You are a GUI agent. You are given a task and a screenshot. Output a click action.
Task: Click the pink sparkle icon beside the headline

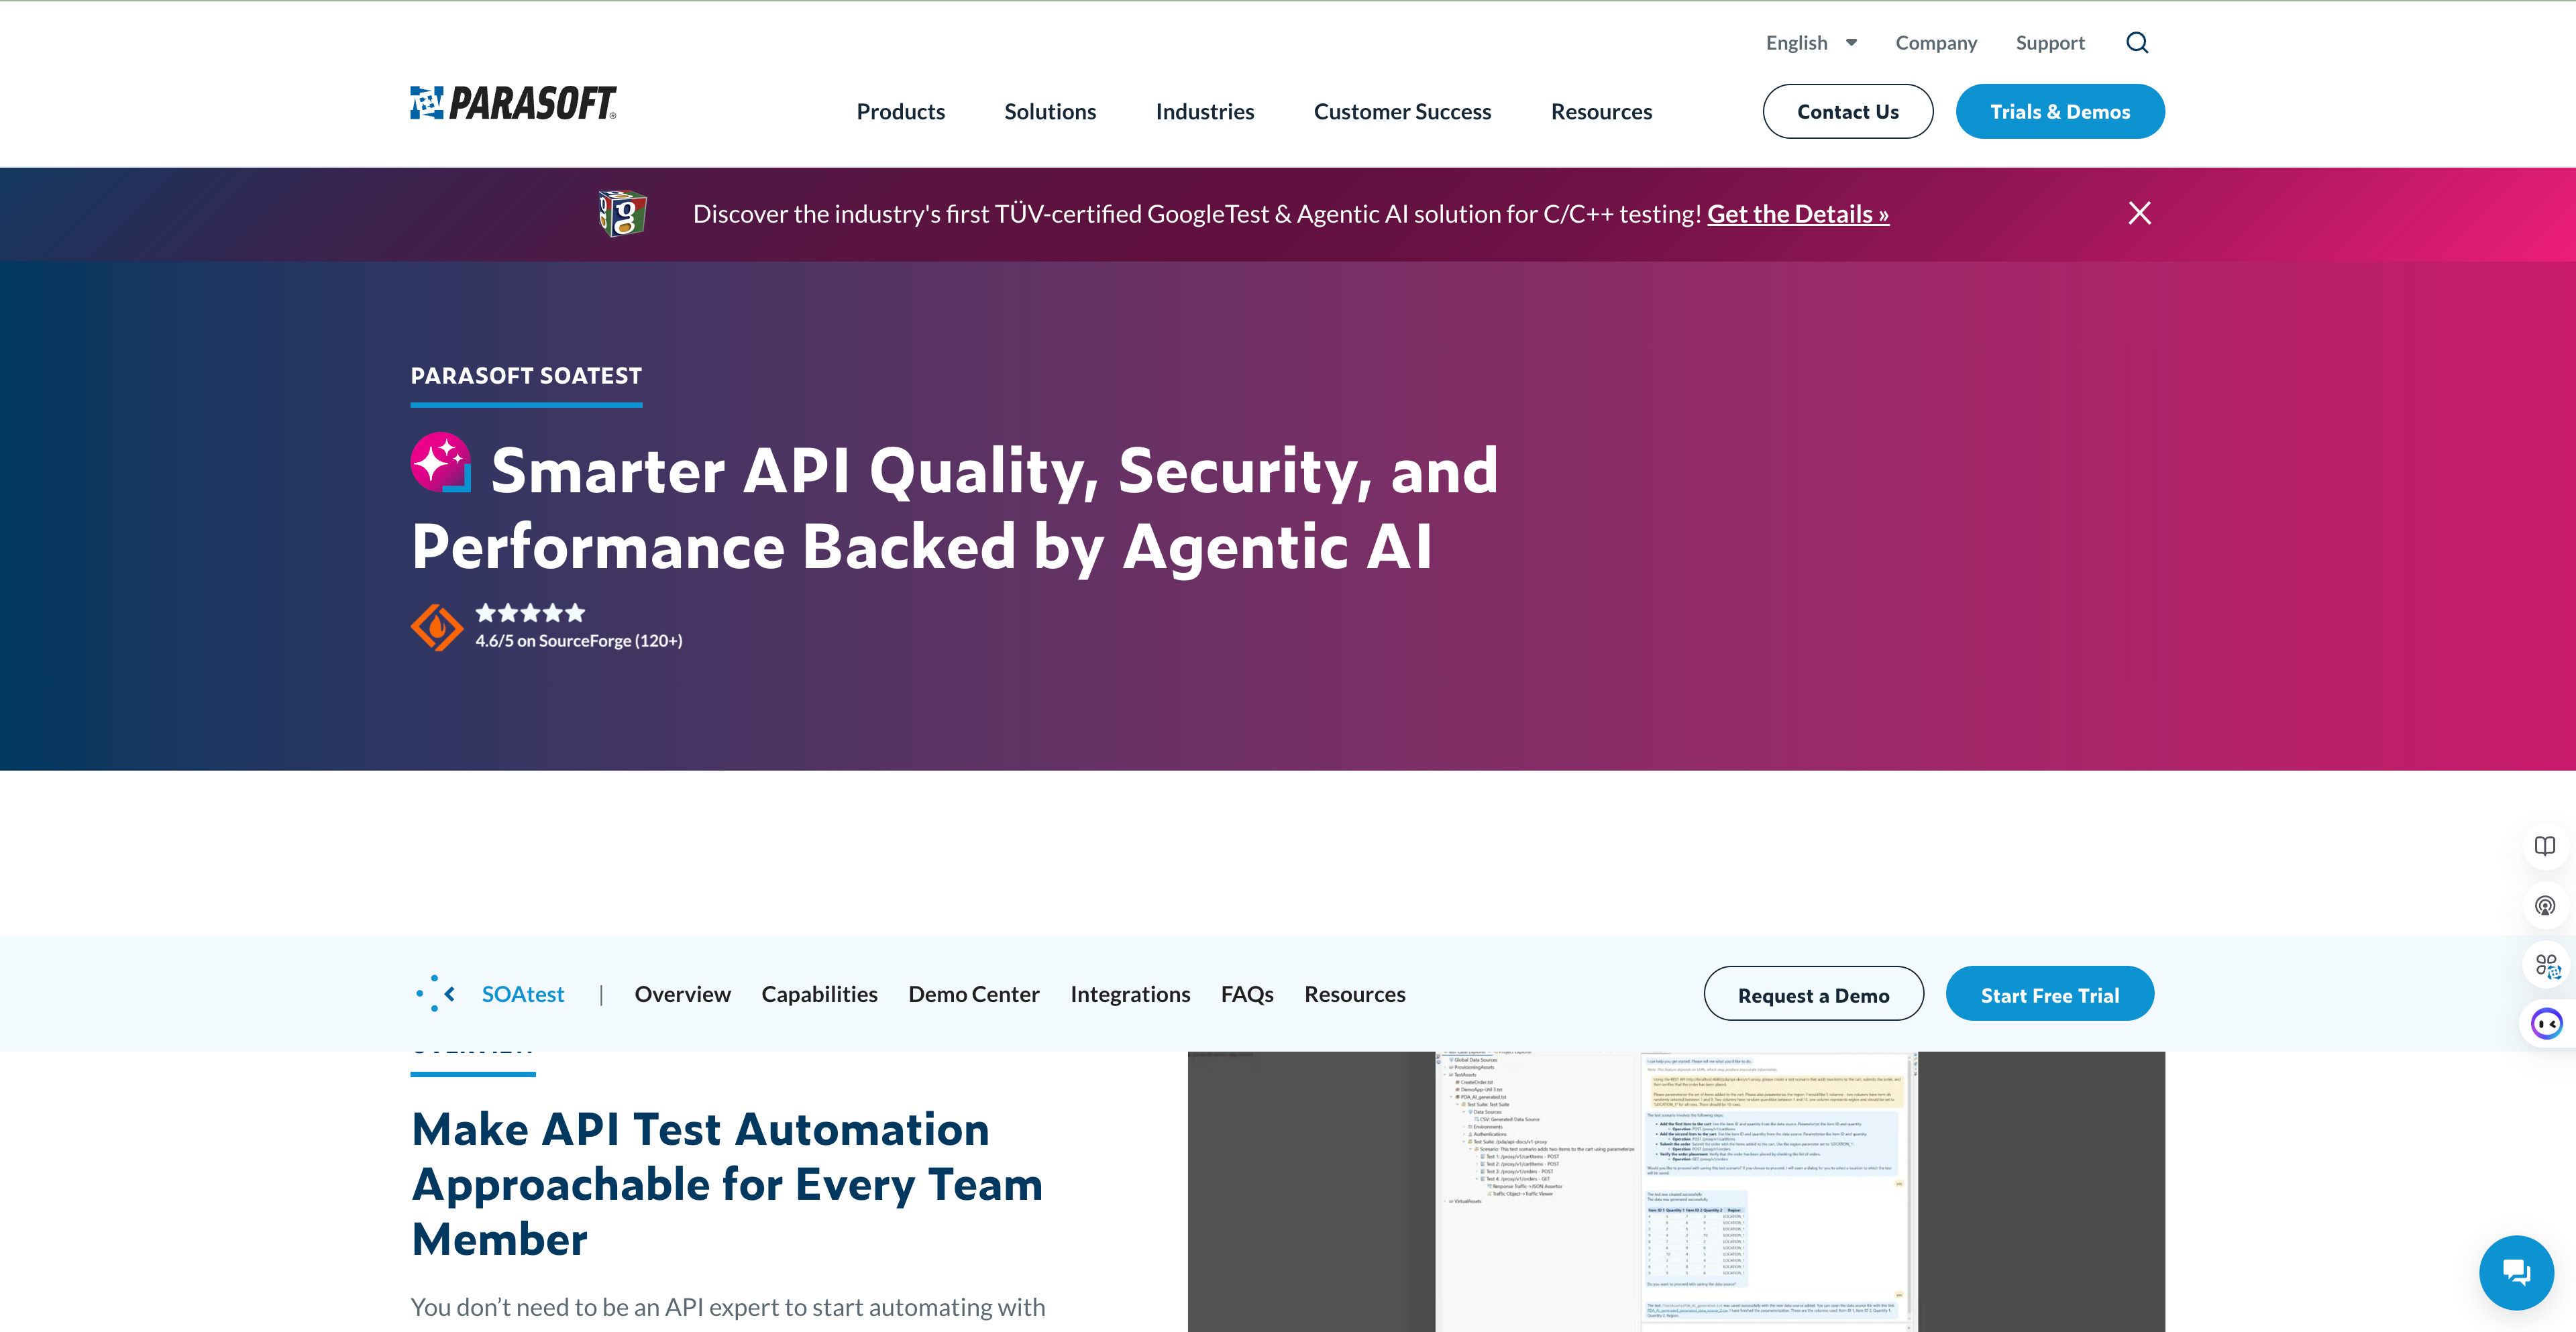(x=441, y=462)
